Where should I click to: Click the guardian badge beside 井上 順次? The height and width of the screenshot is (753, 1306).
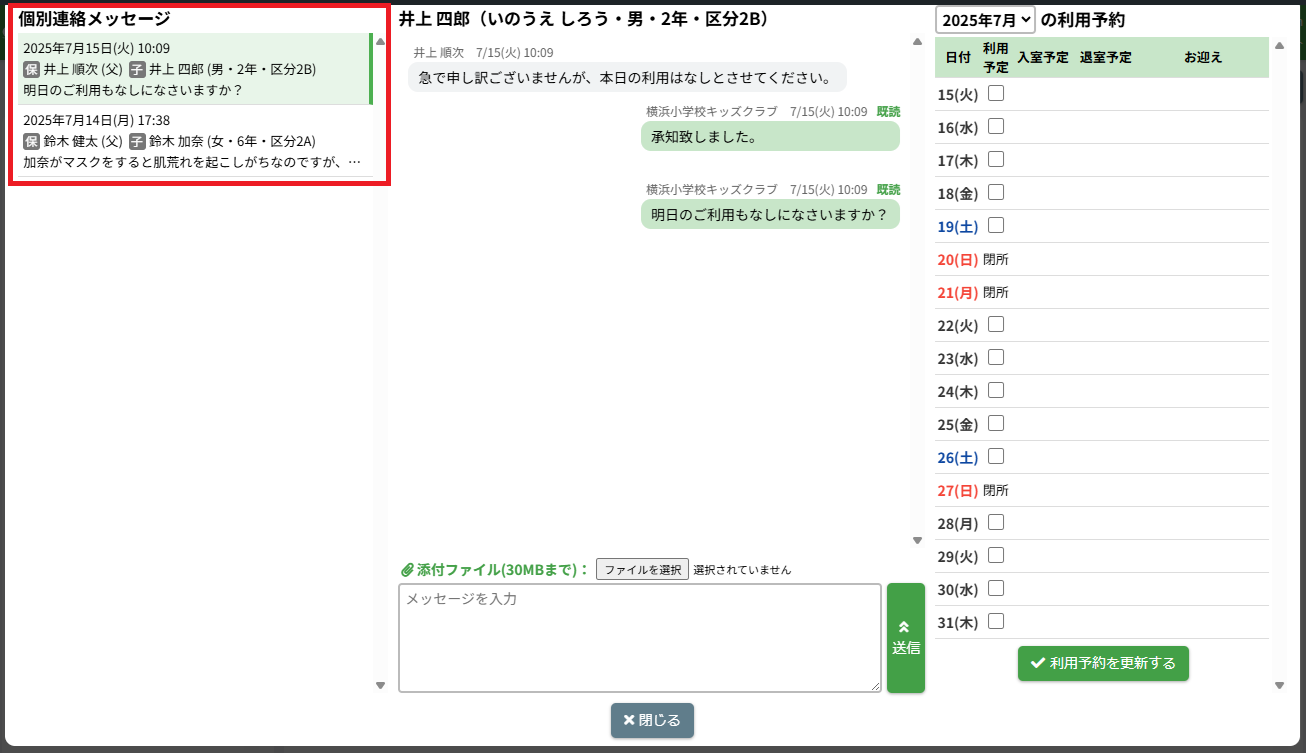[31, 69]
